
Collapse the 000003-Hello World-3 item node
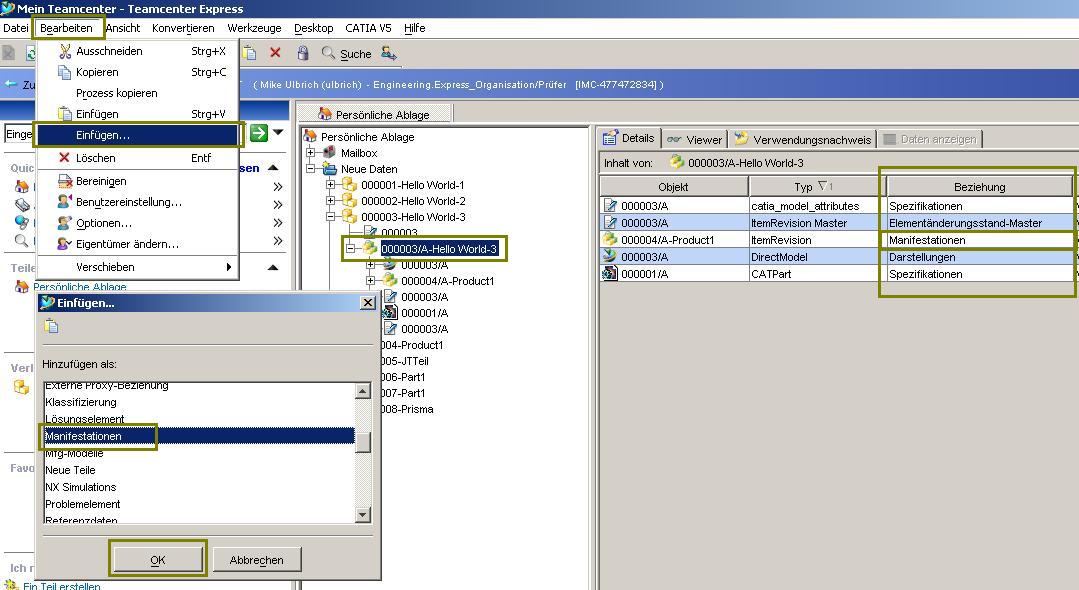[x=330, y=216]
